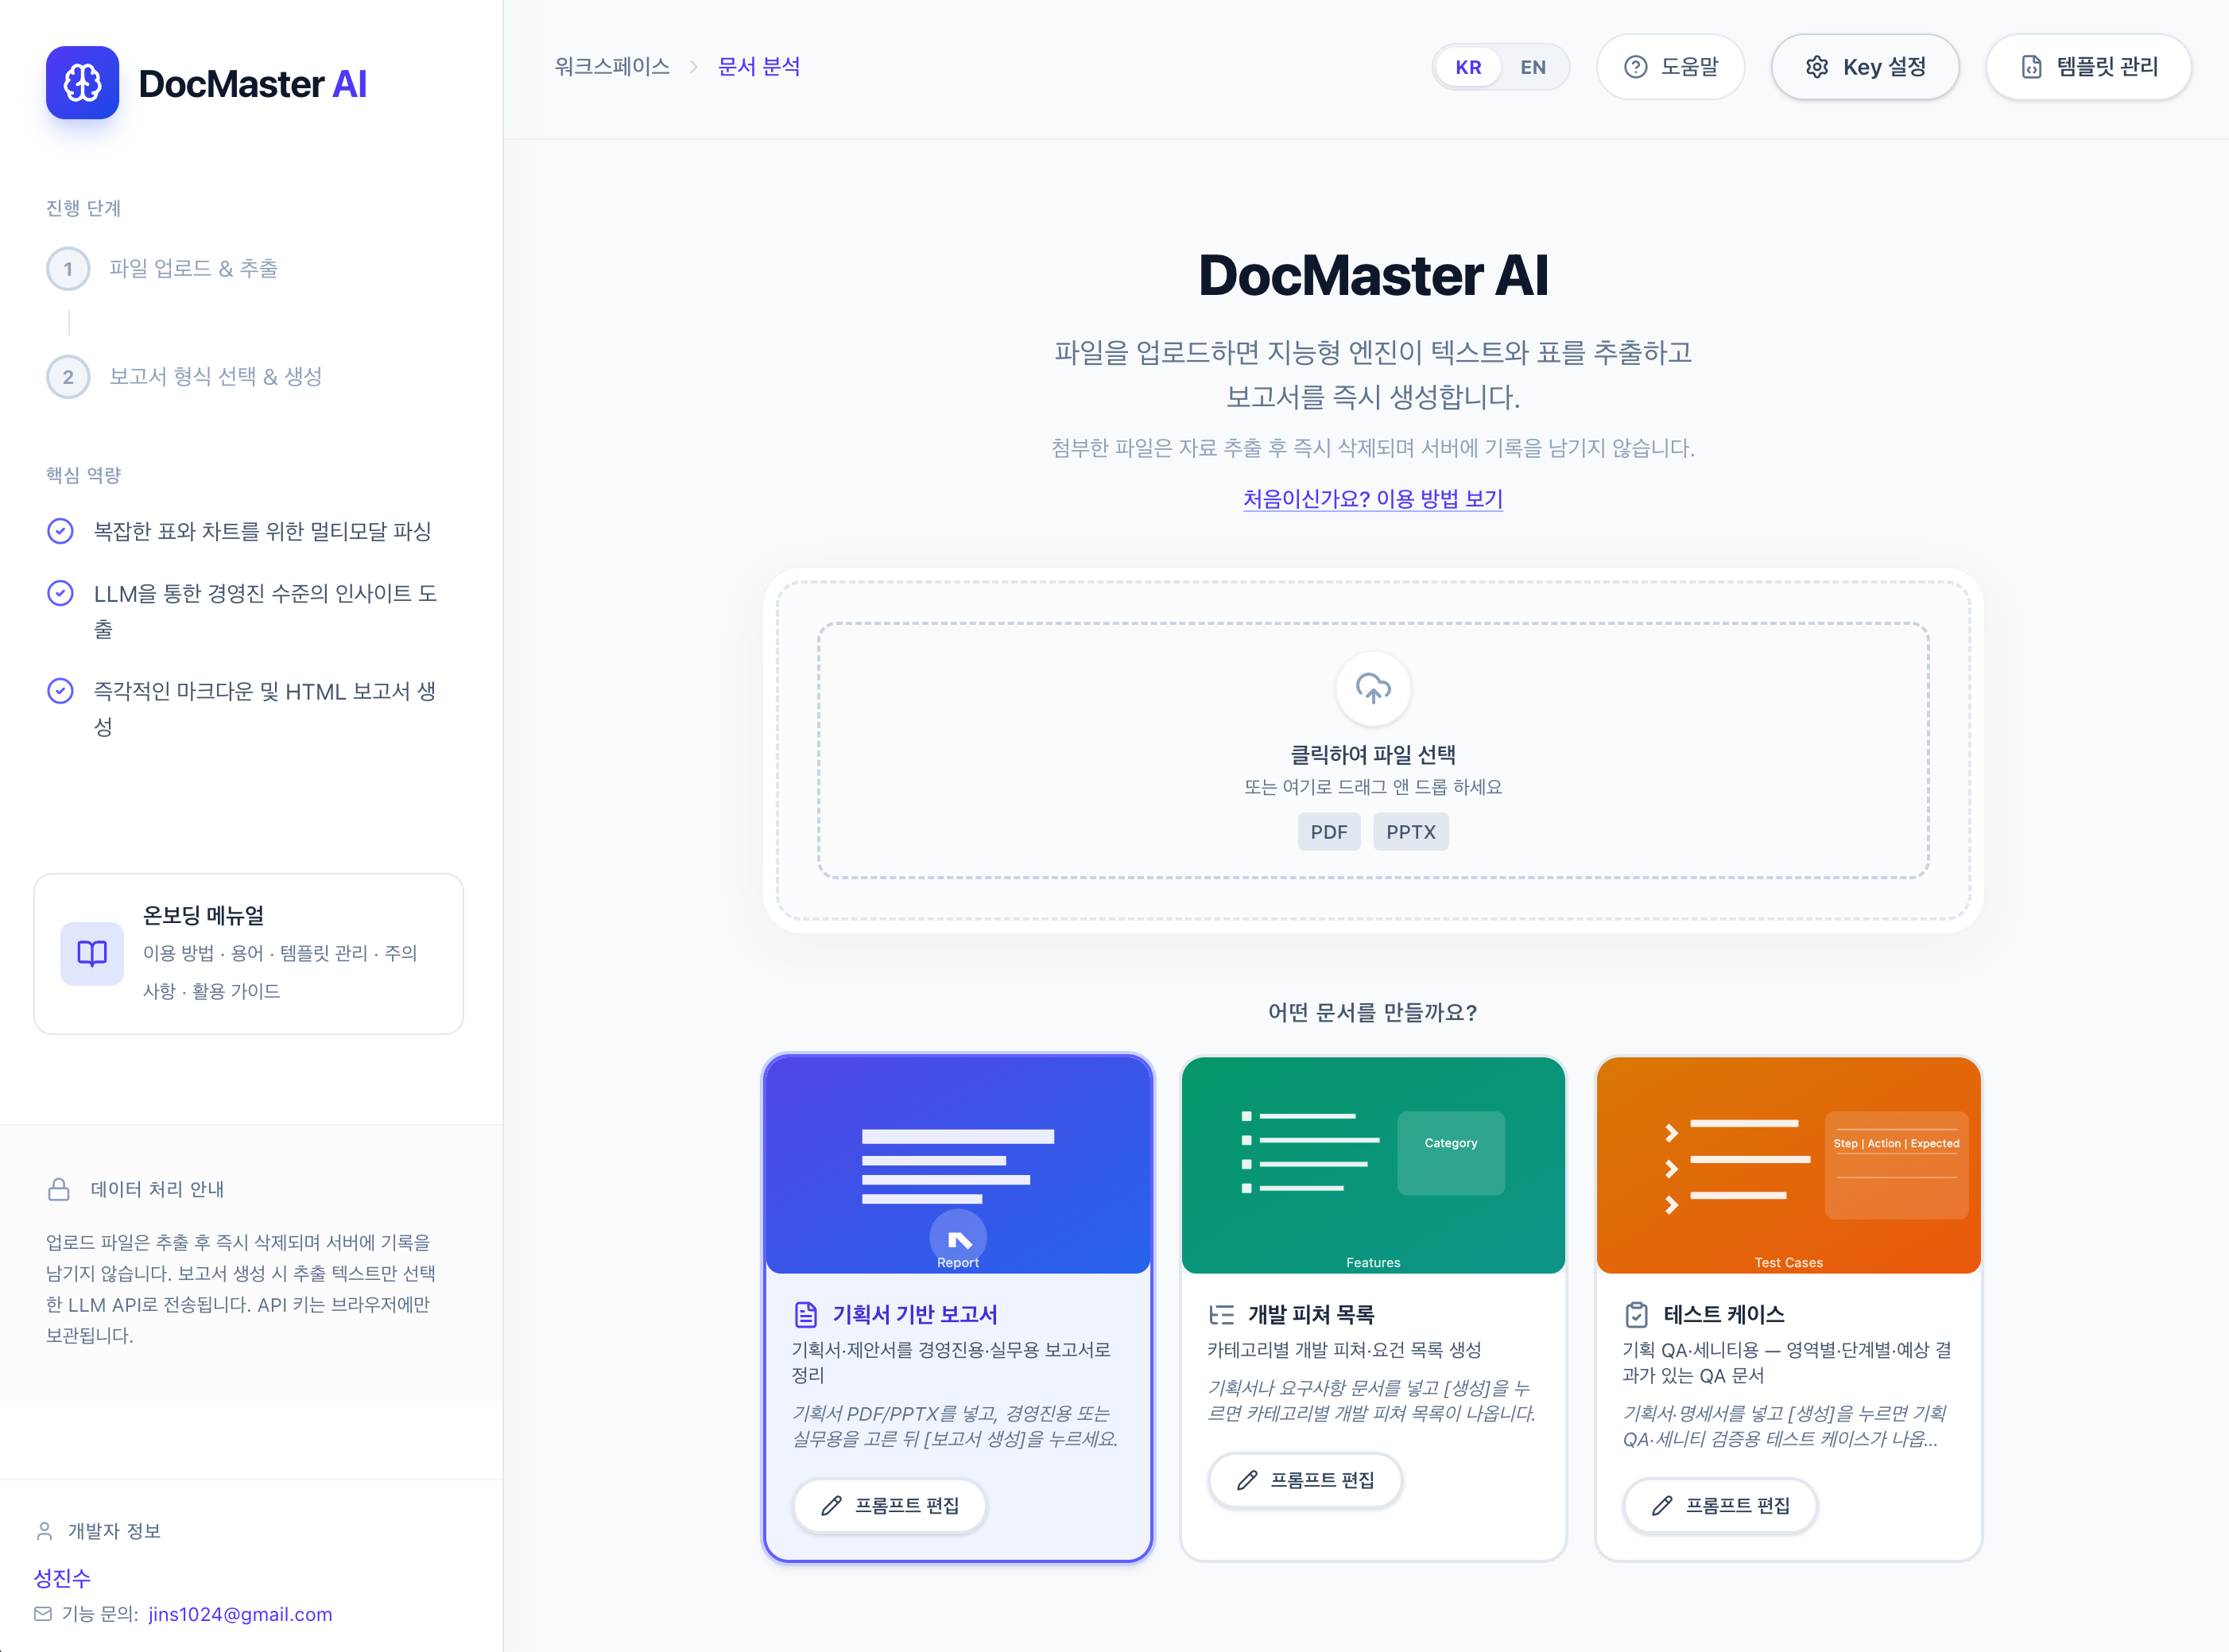
Task: Switch language to KR
Action: 1468,67
